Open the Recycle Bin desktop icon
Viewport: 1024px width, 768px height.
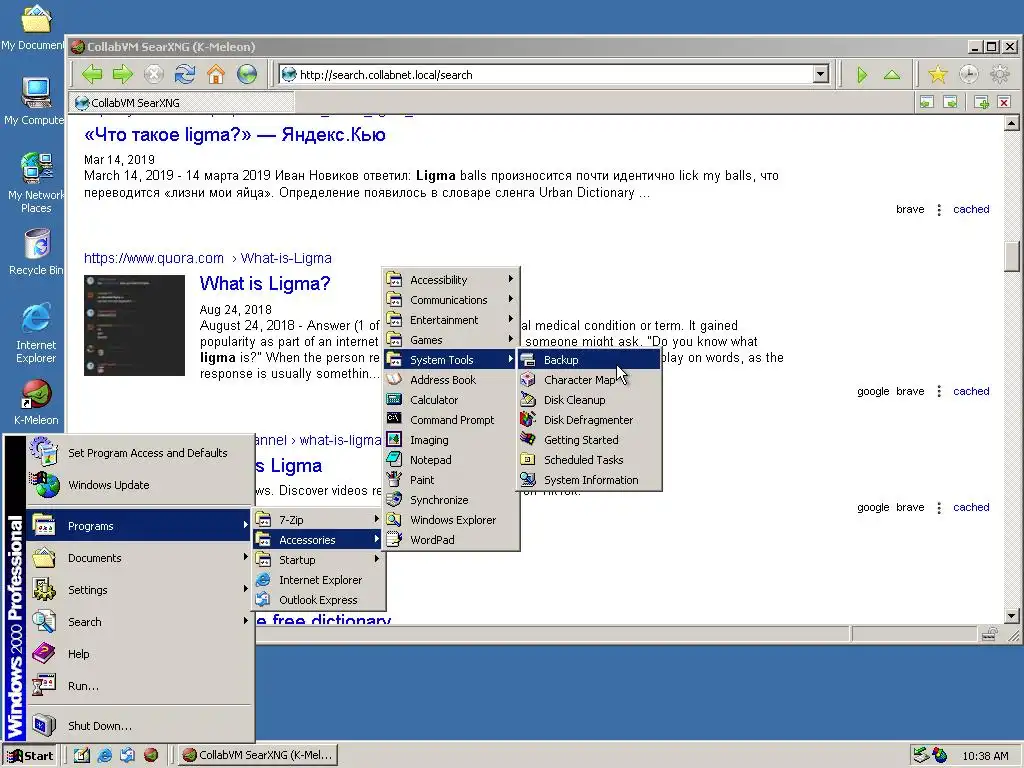coord(36,252)
